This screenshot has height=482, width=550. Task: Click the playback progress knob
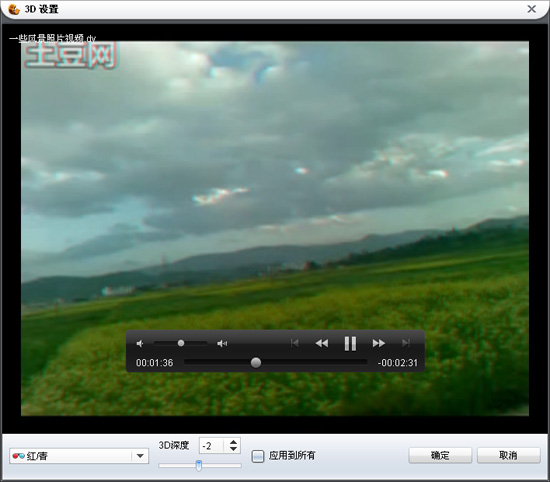click(256, 362)
